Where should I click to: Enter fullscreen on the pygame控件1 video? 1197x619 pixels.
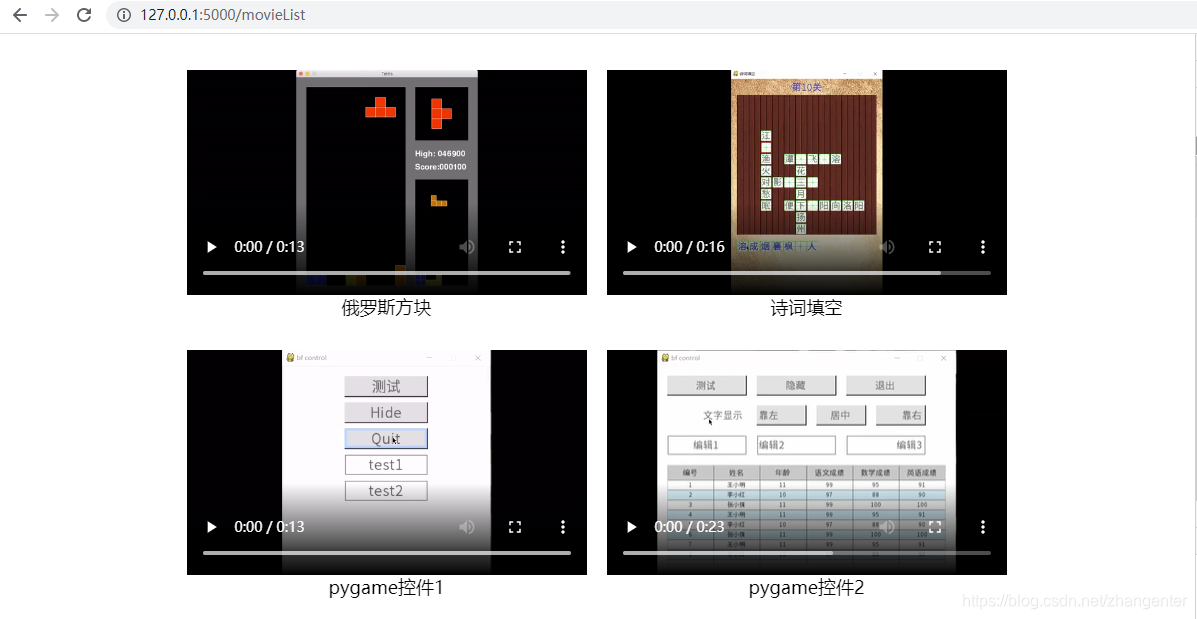(x=515, y=527)
